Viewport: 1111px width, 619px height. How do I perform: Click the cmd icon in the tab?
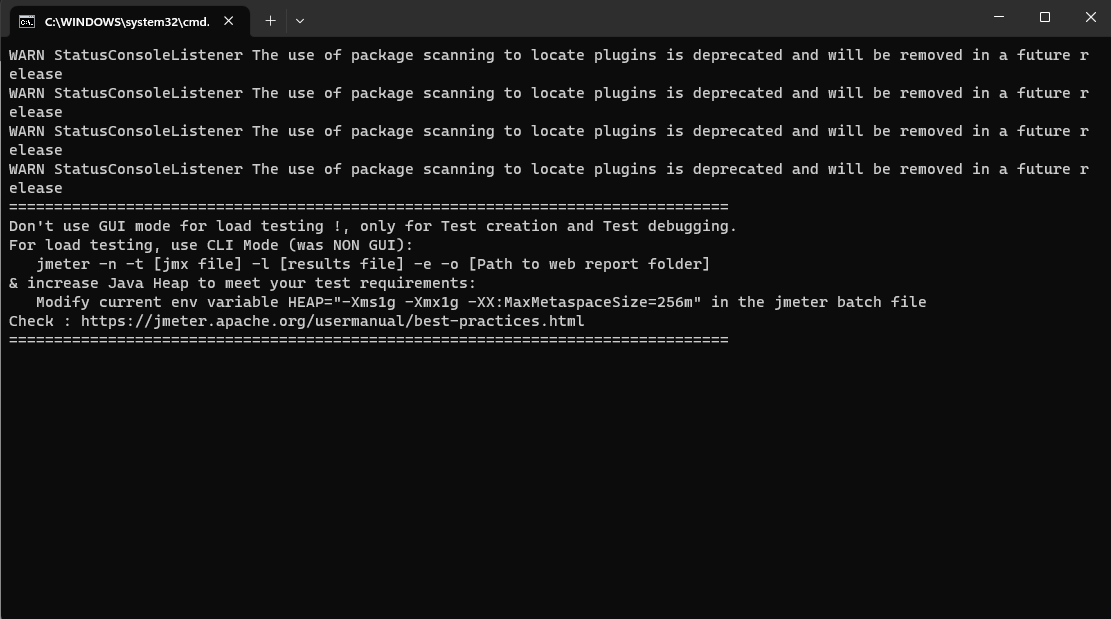coord(27,21)
